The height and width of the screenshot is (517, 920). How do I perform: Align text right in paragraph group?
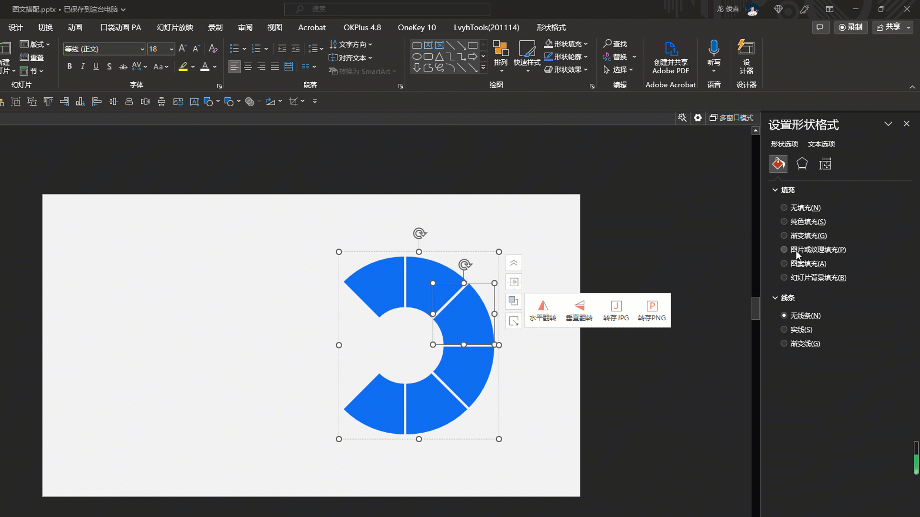261,67
